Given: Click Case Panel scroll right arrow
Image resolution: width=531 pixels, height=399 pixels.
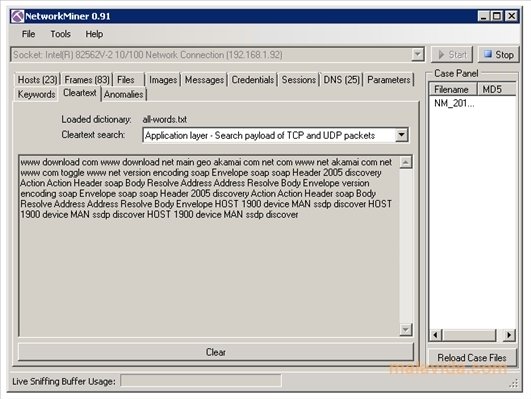Looking at the screenshot, I should (509, 335).
